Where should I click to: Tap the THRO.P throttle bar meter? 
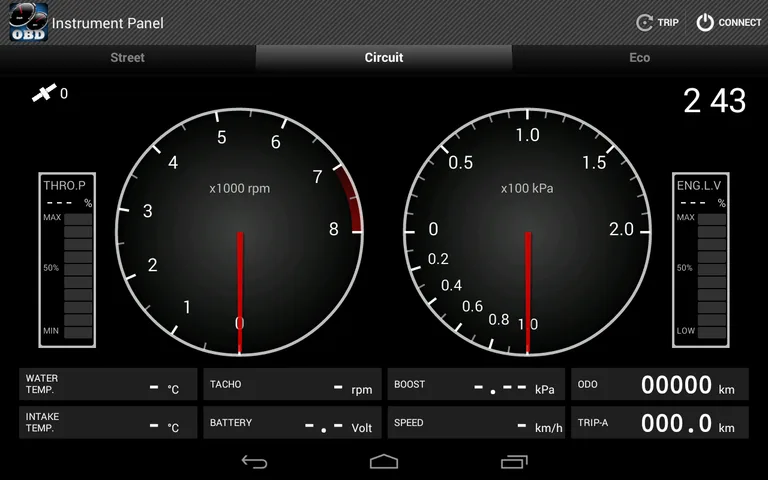click(x=67, y=260)
